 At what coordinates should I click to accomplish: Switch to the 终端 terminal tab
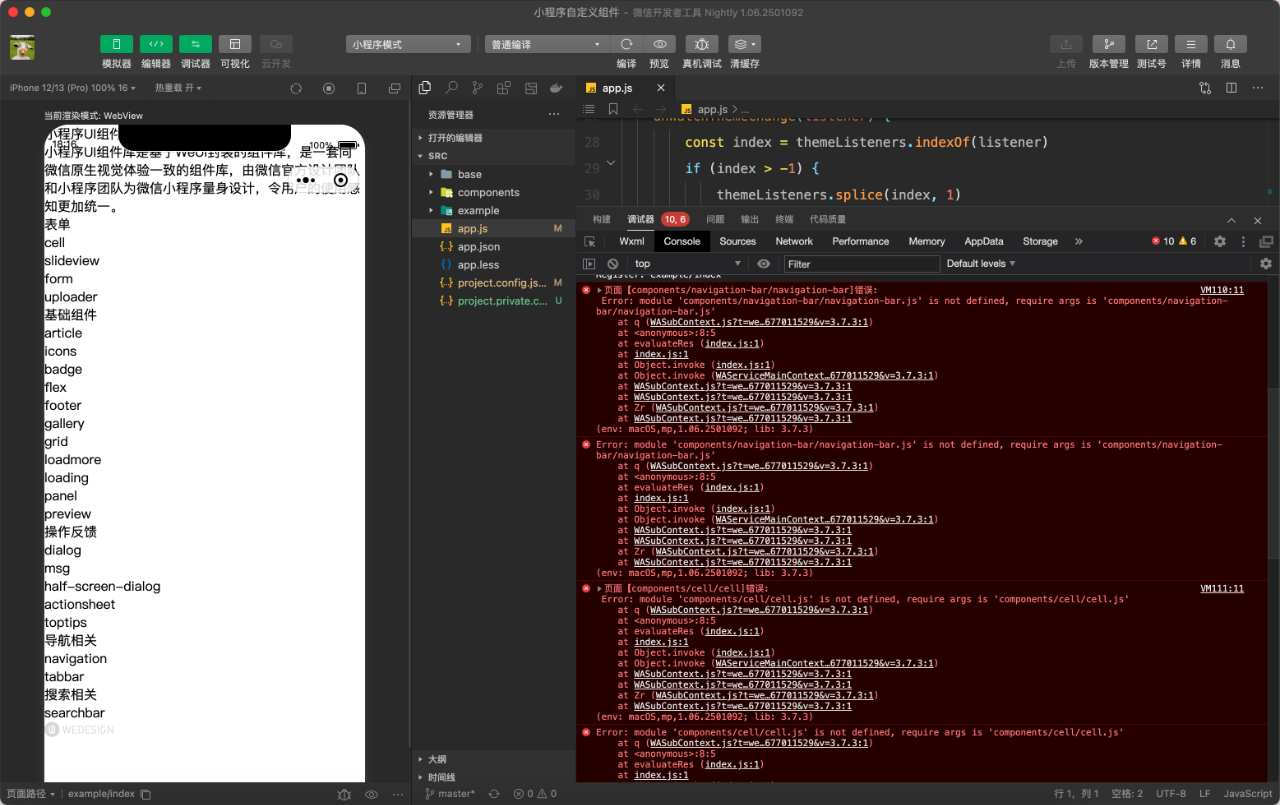point(784,219)
